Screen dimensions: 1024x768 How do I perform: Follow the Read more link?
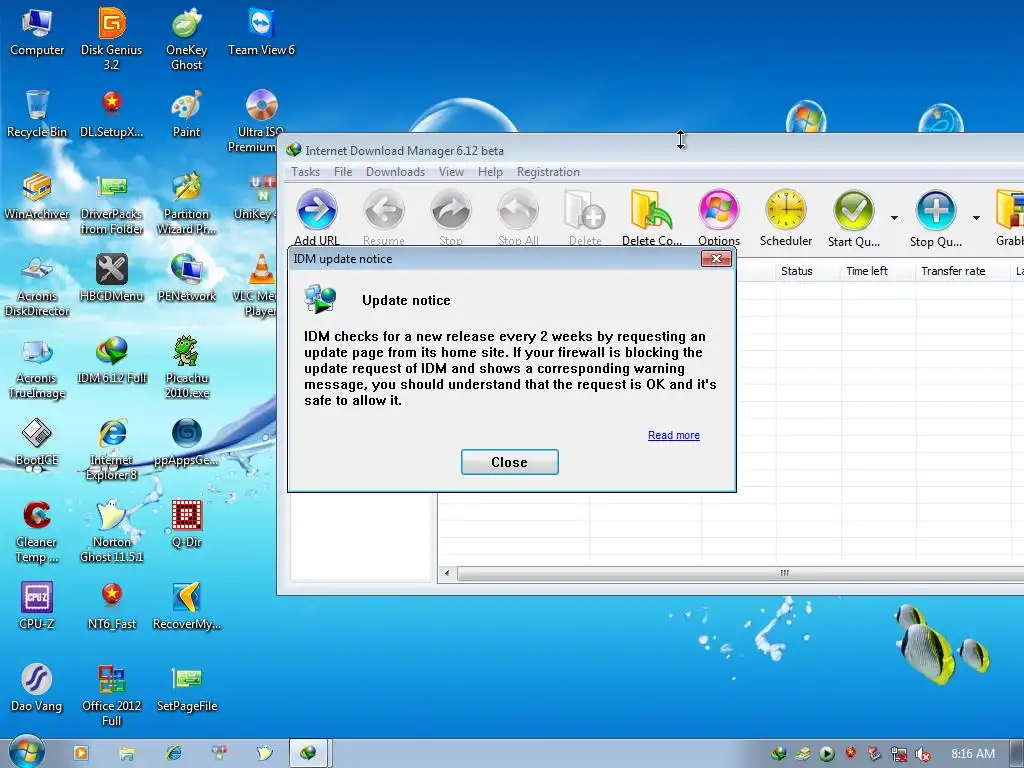pyautogui.click(x=673, y=435)
